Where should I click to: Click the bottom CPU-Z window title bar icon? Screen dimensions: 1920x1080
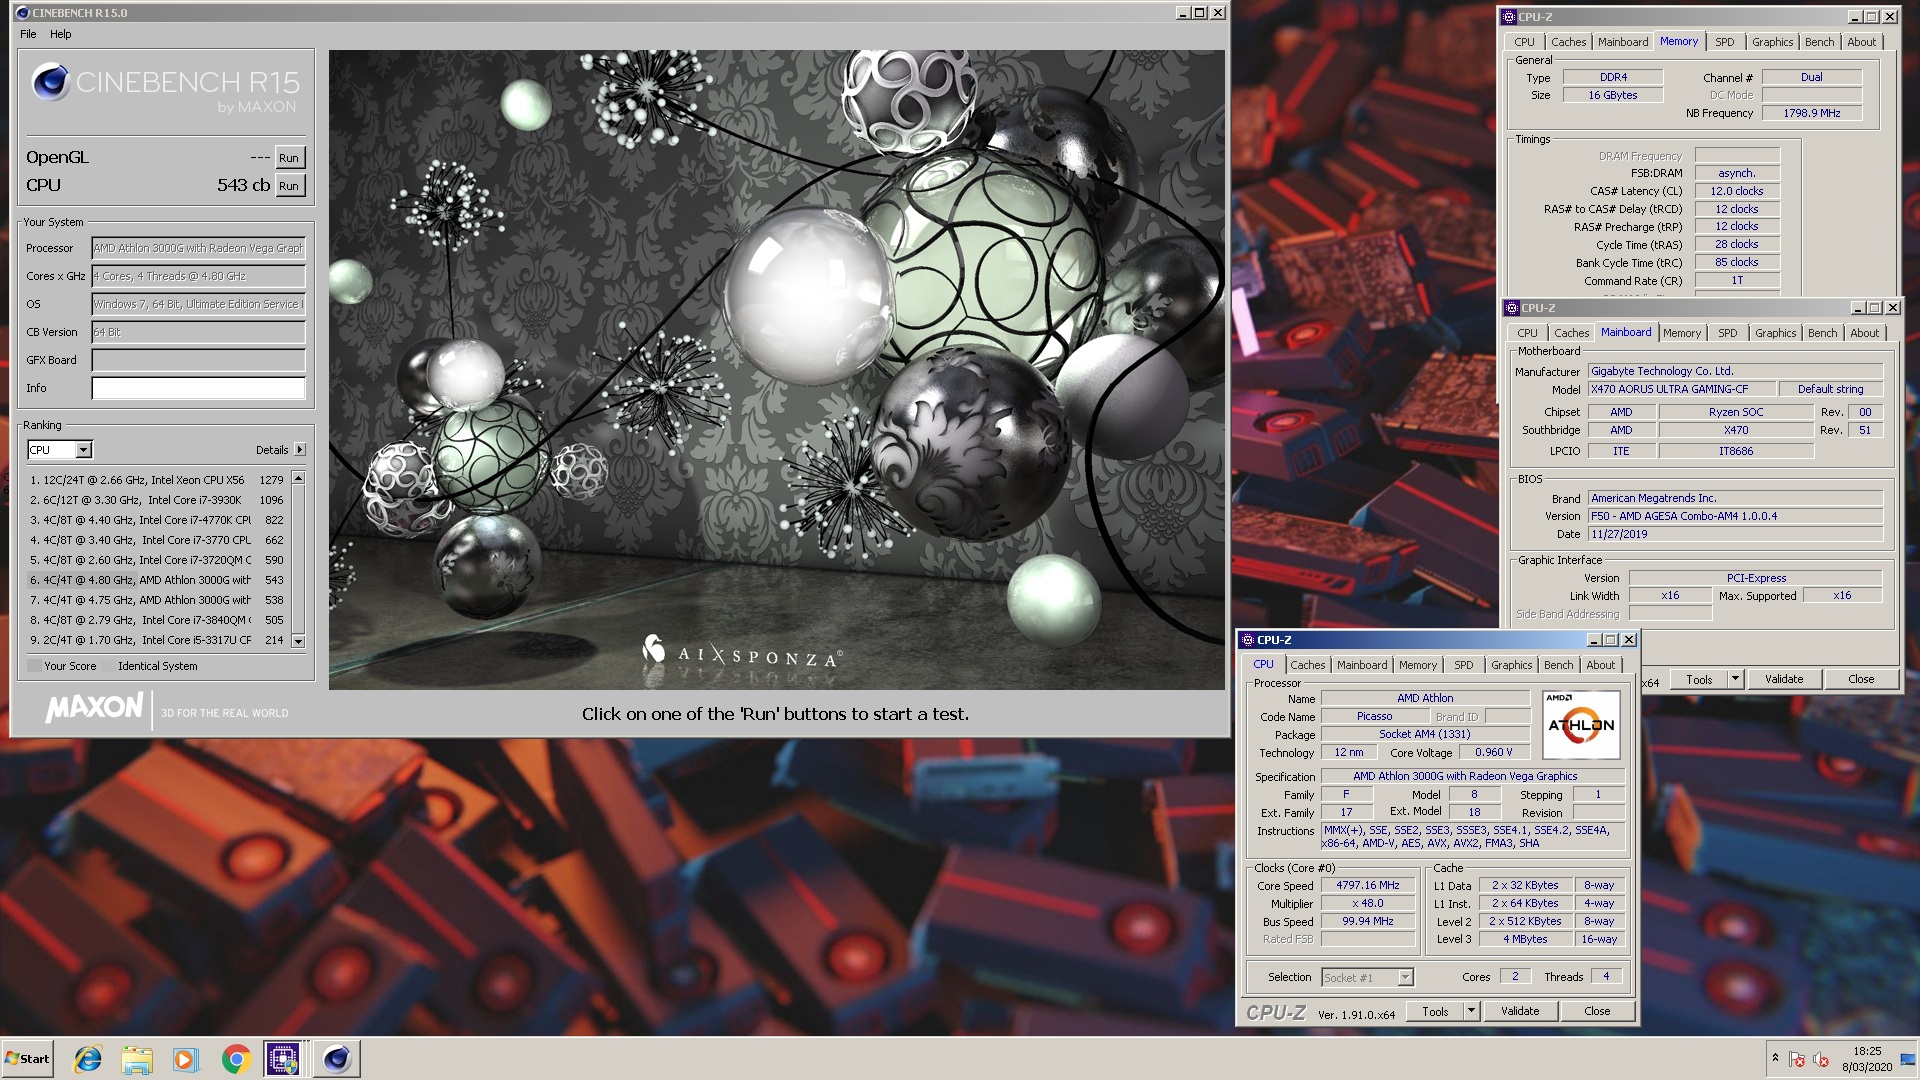[1247, 640]
